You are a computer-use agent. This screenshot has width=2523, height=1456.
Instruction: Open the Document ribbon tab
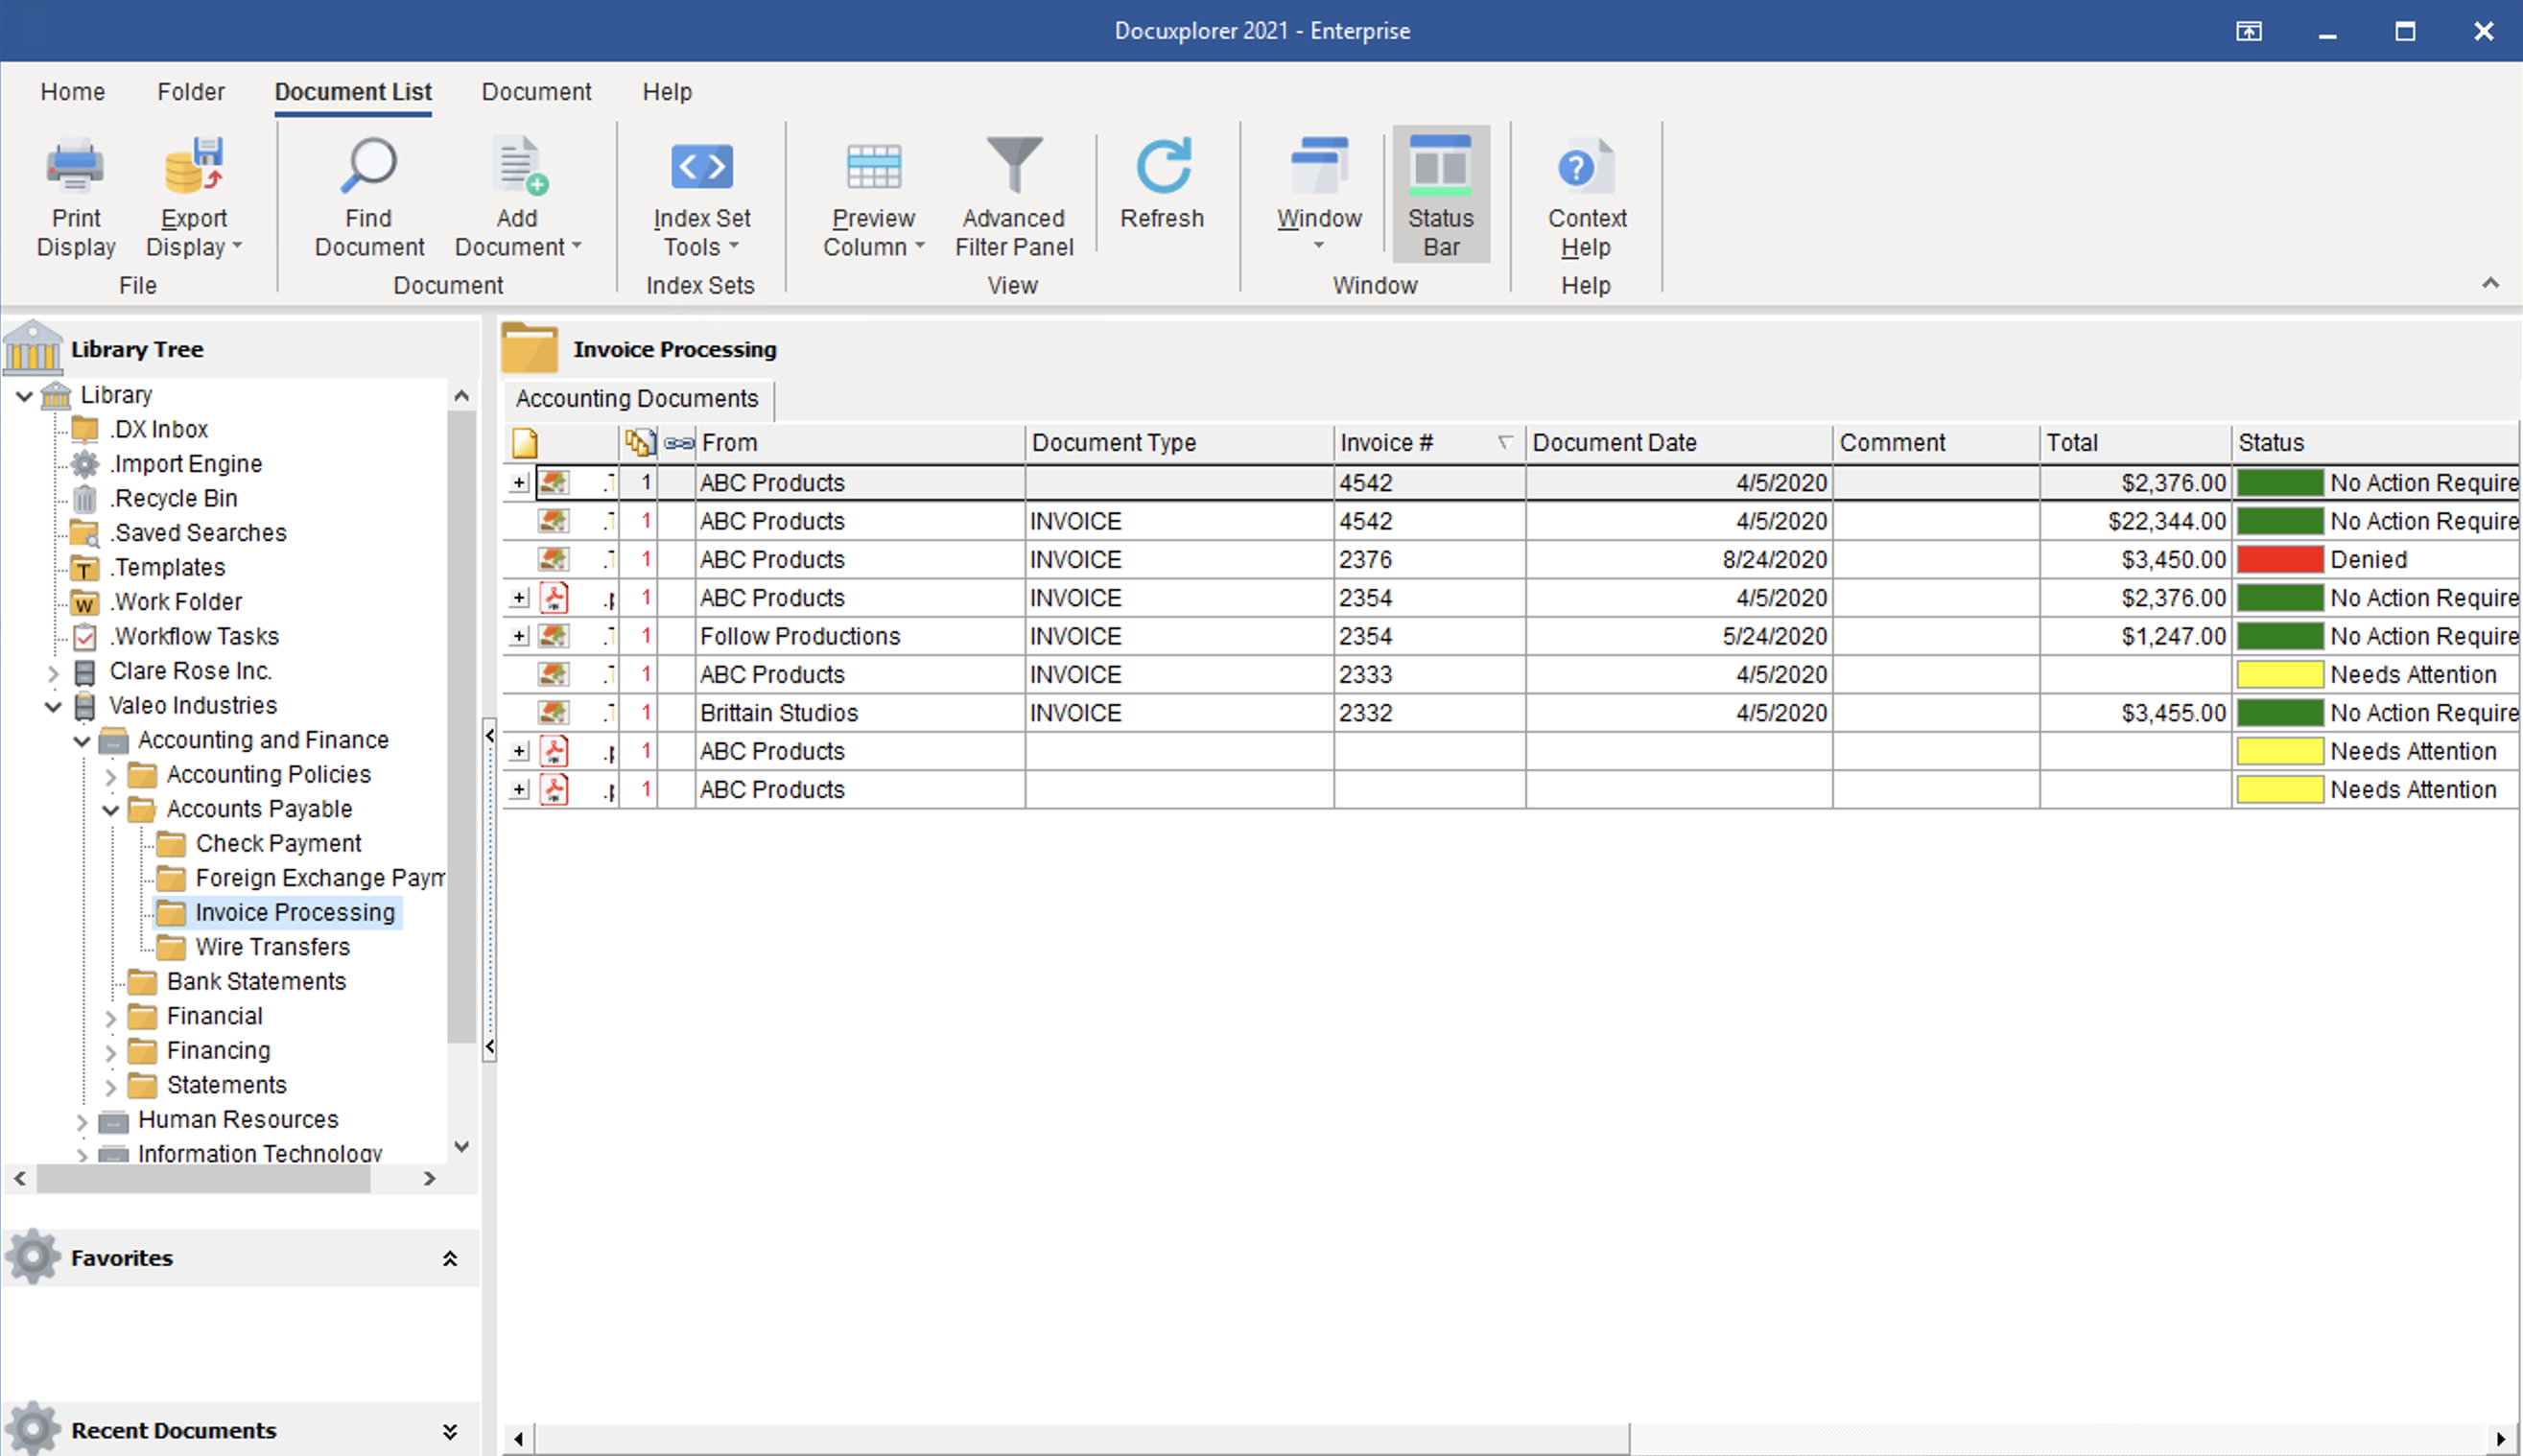[536, 92]
